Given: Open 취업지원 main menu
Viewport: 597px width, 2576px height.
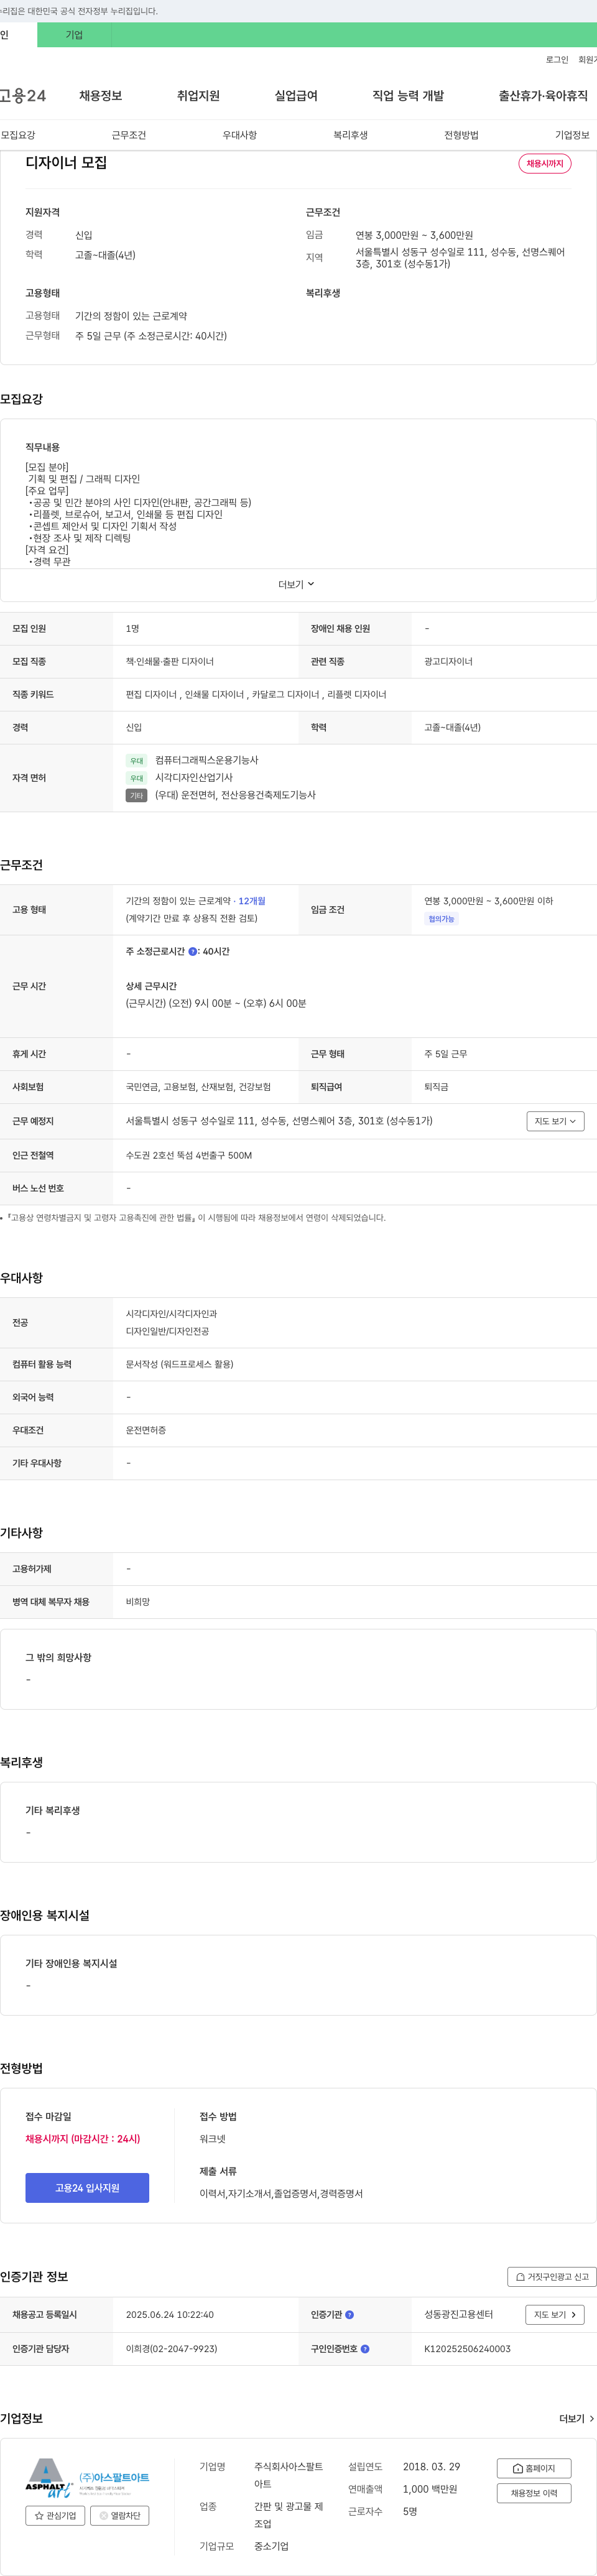Looking at the screenshot, I should [198, 96].
